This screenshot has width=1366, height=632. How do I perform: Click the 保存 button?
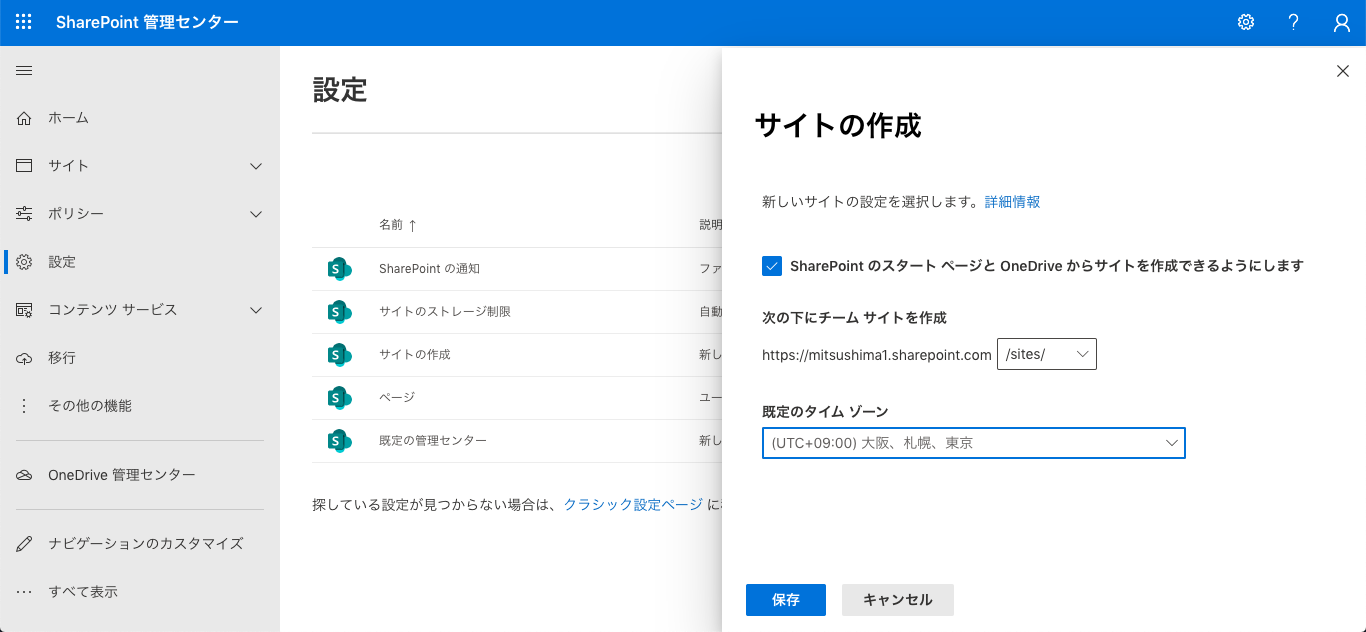786,600
